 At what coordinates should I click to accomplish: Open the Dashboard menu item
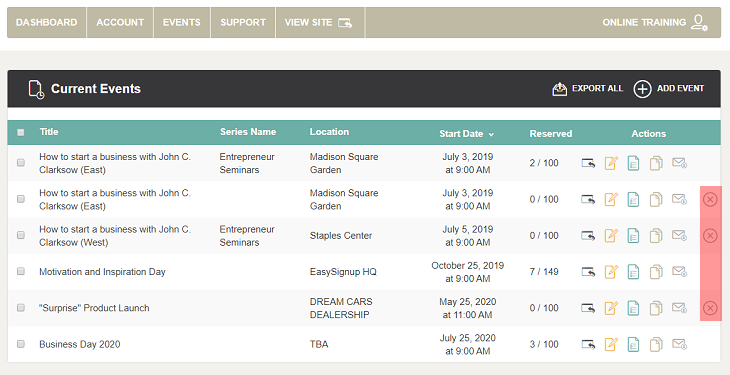tap(47, 22)
